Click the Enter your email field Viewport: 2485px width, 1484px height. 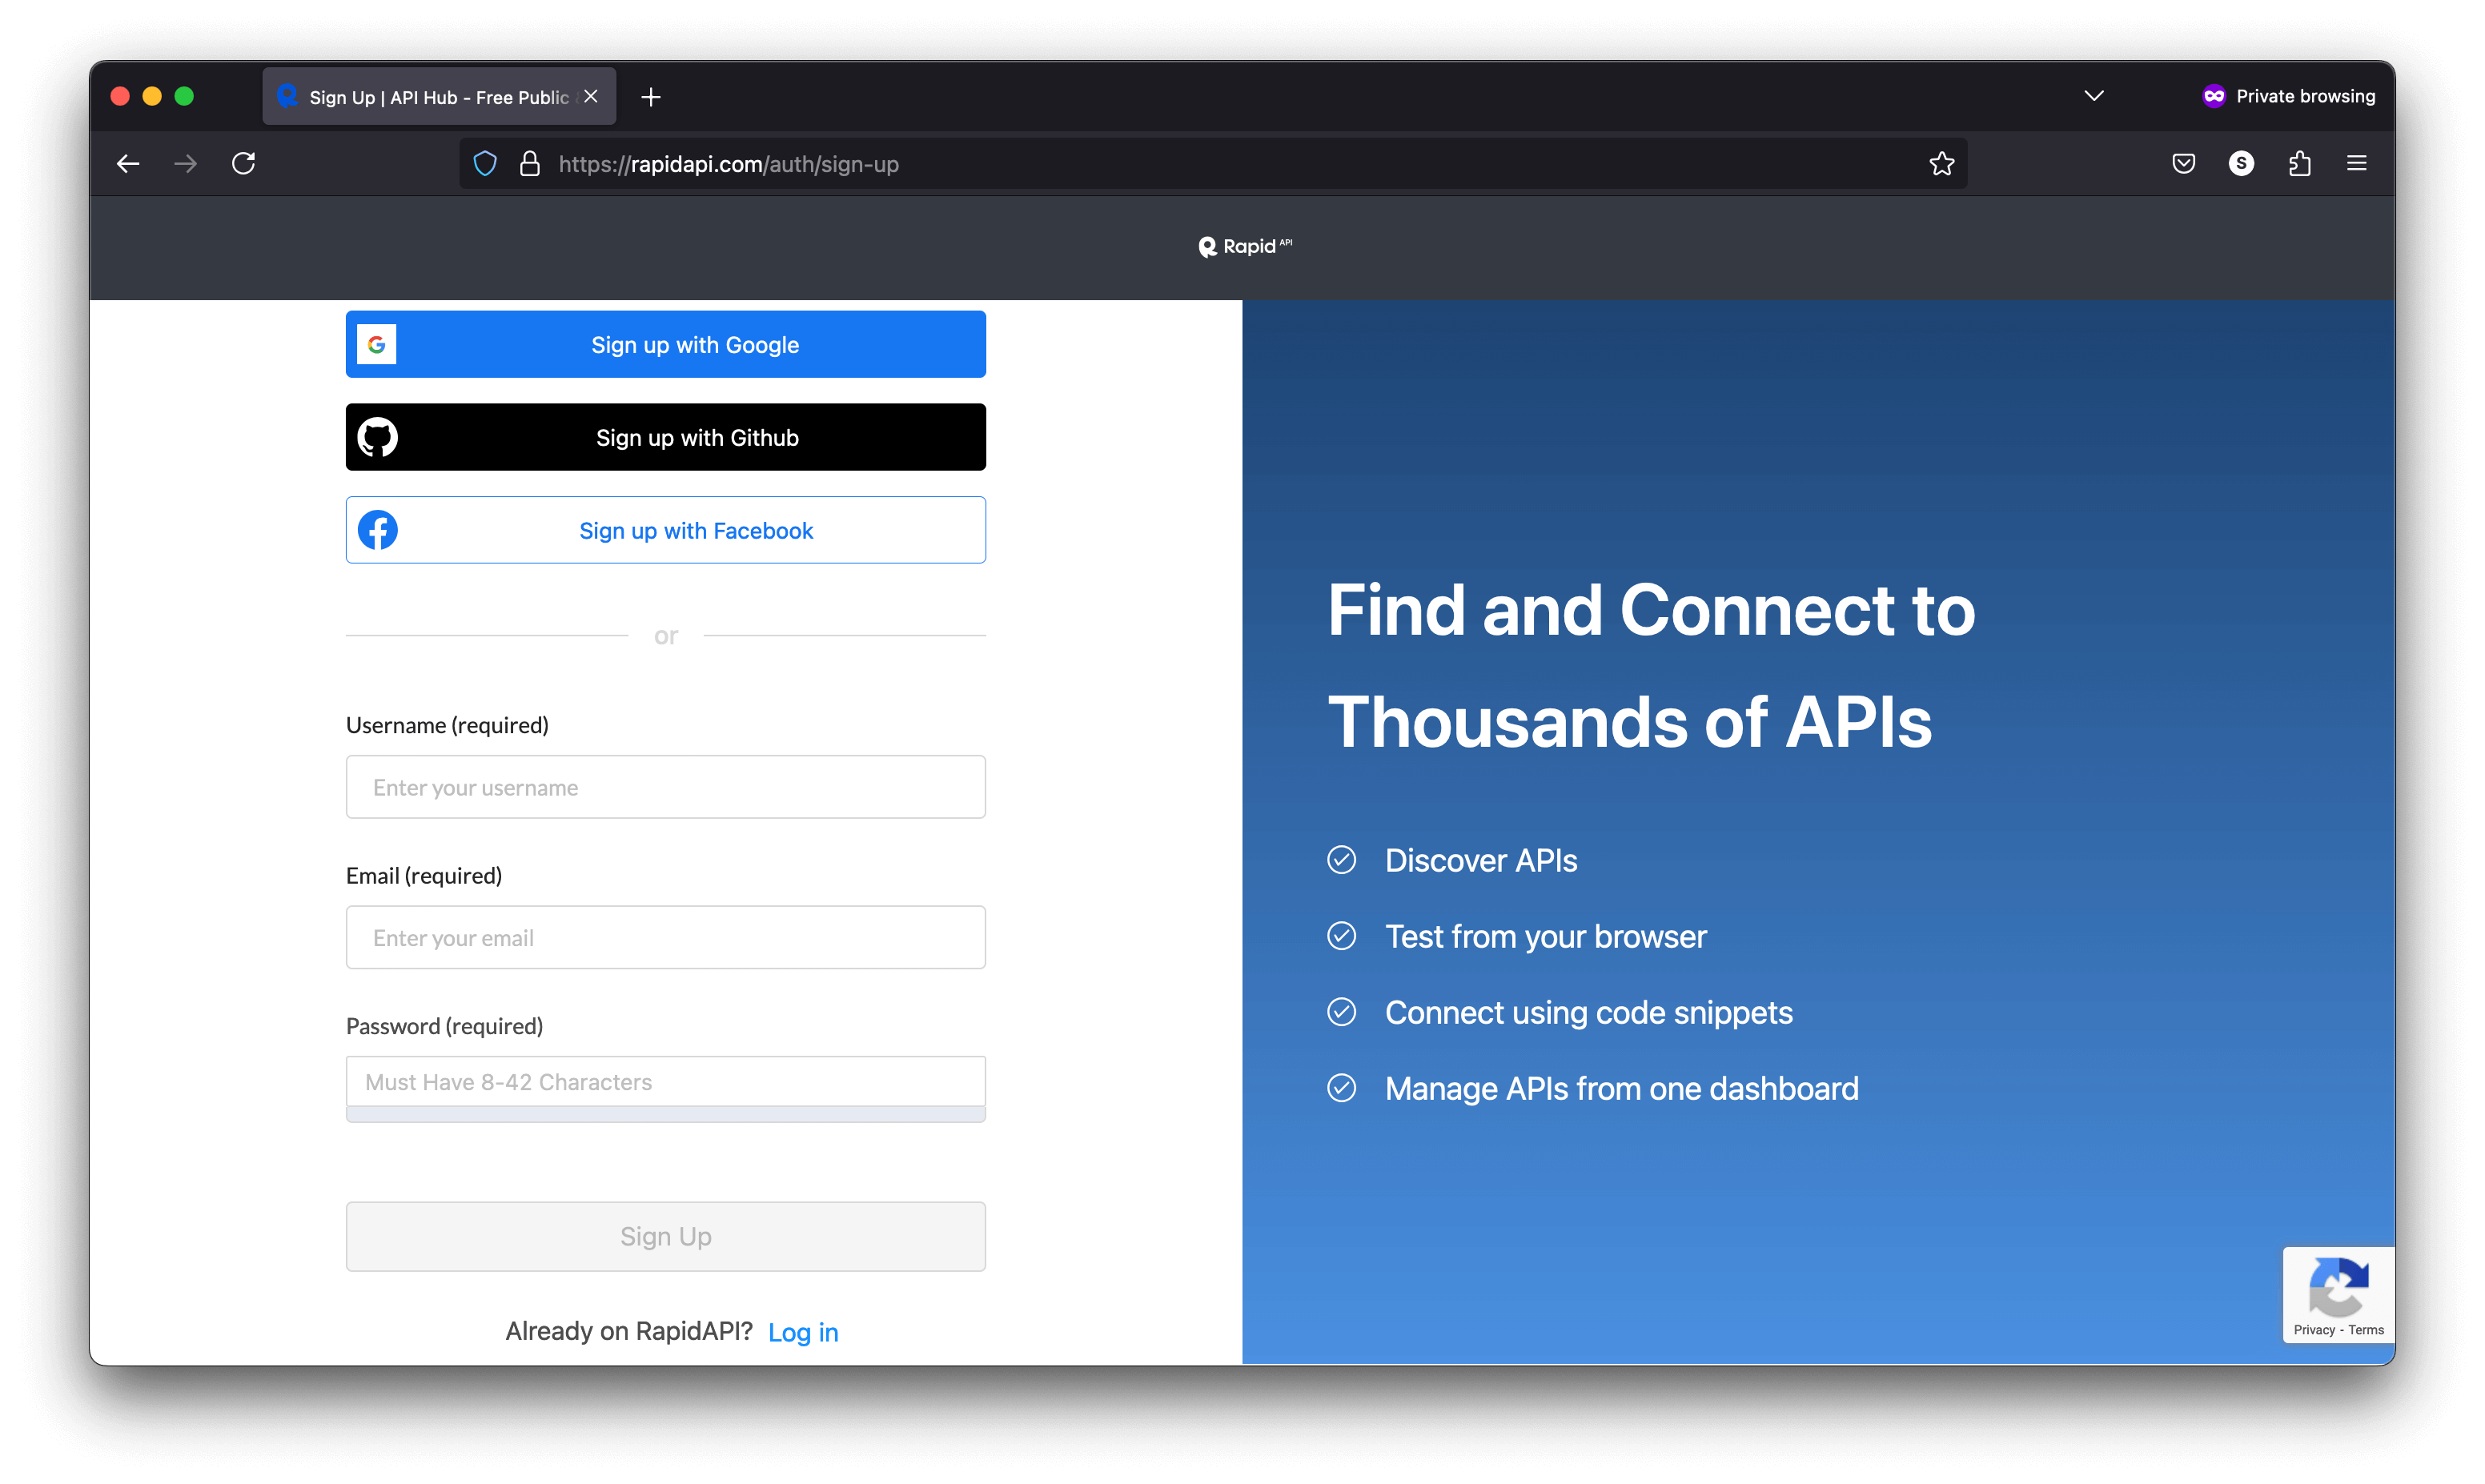665,937
